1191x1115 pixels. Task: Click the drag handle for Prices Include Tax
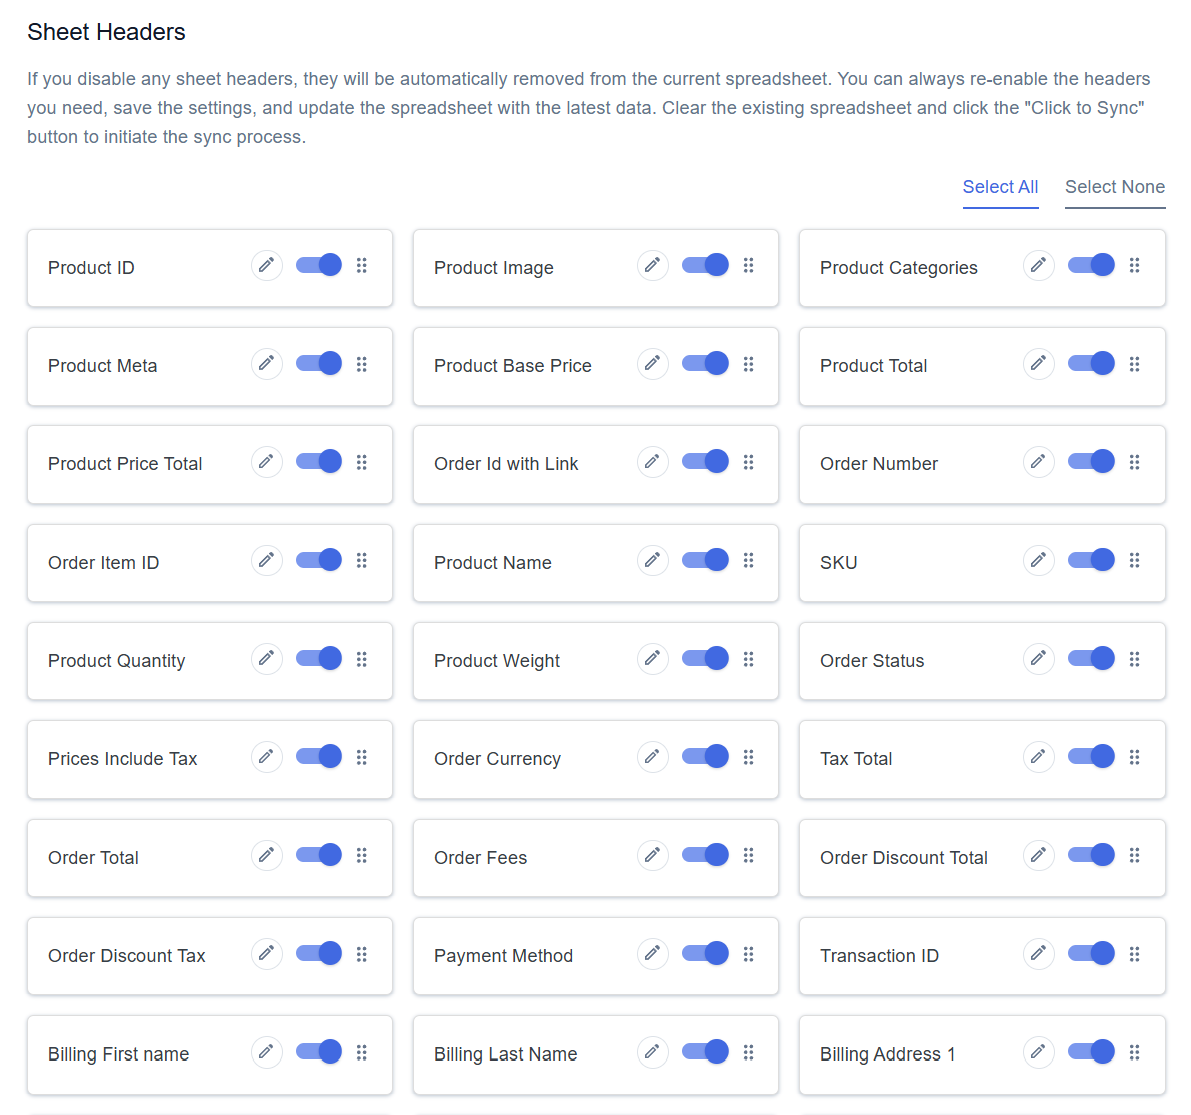pos(362,757)
